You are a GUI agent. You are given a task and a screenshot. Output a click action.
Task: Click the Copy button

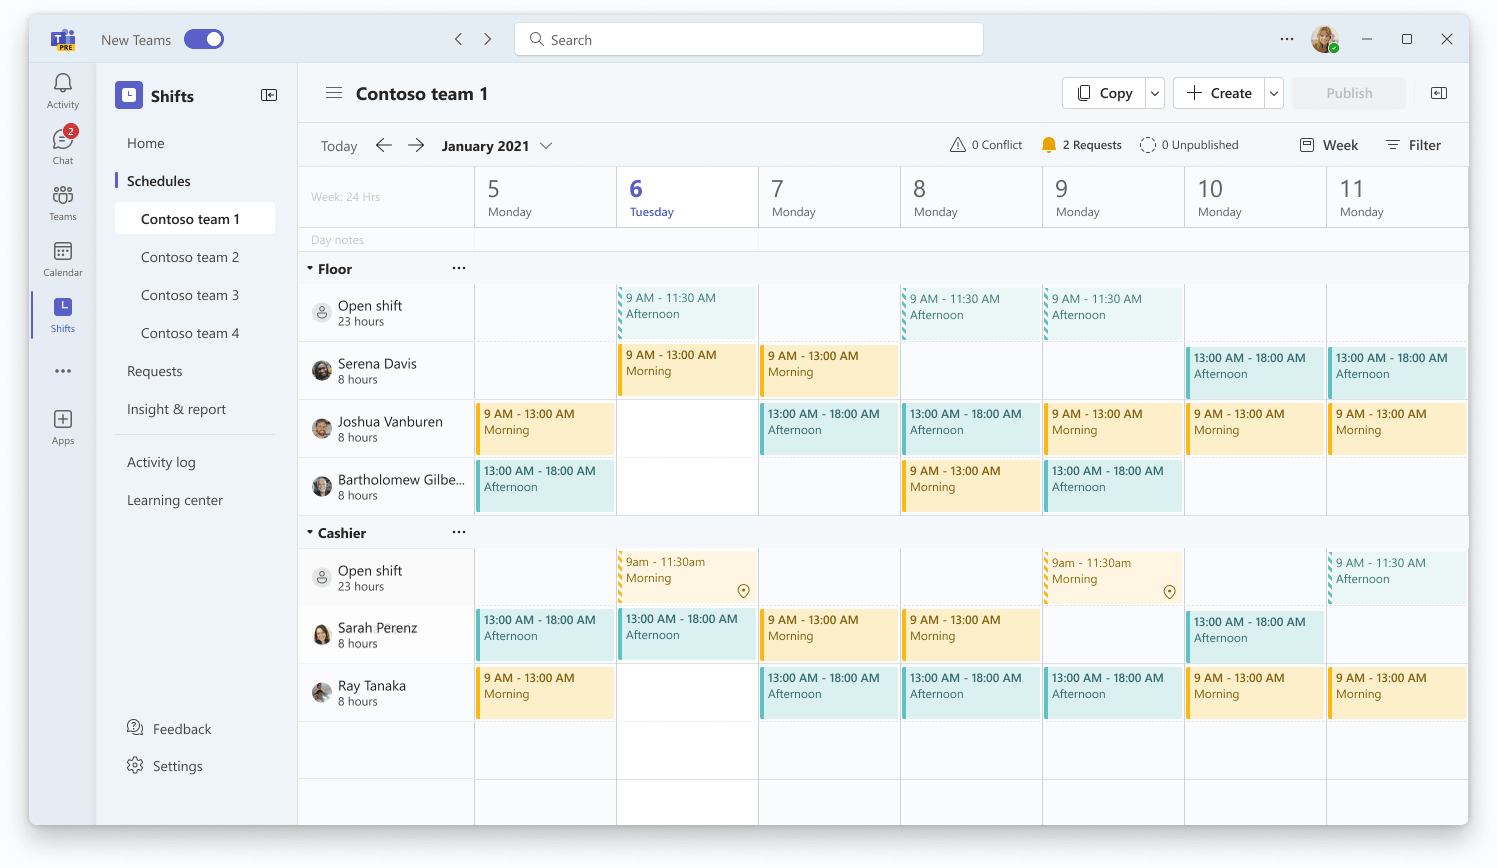[x=1104, y=93]
